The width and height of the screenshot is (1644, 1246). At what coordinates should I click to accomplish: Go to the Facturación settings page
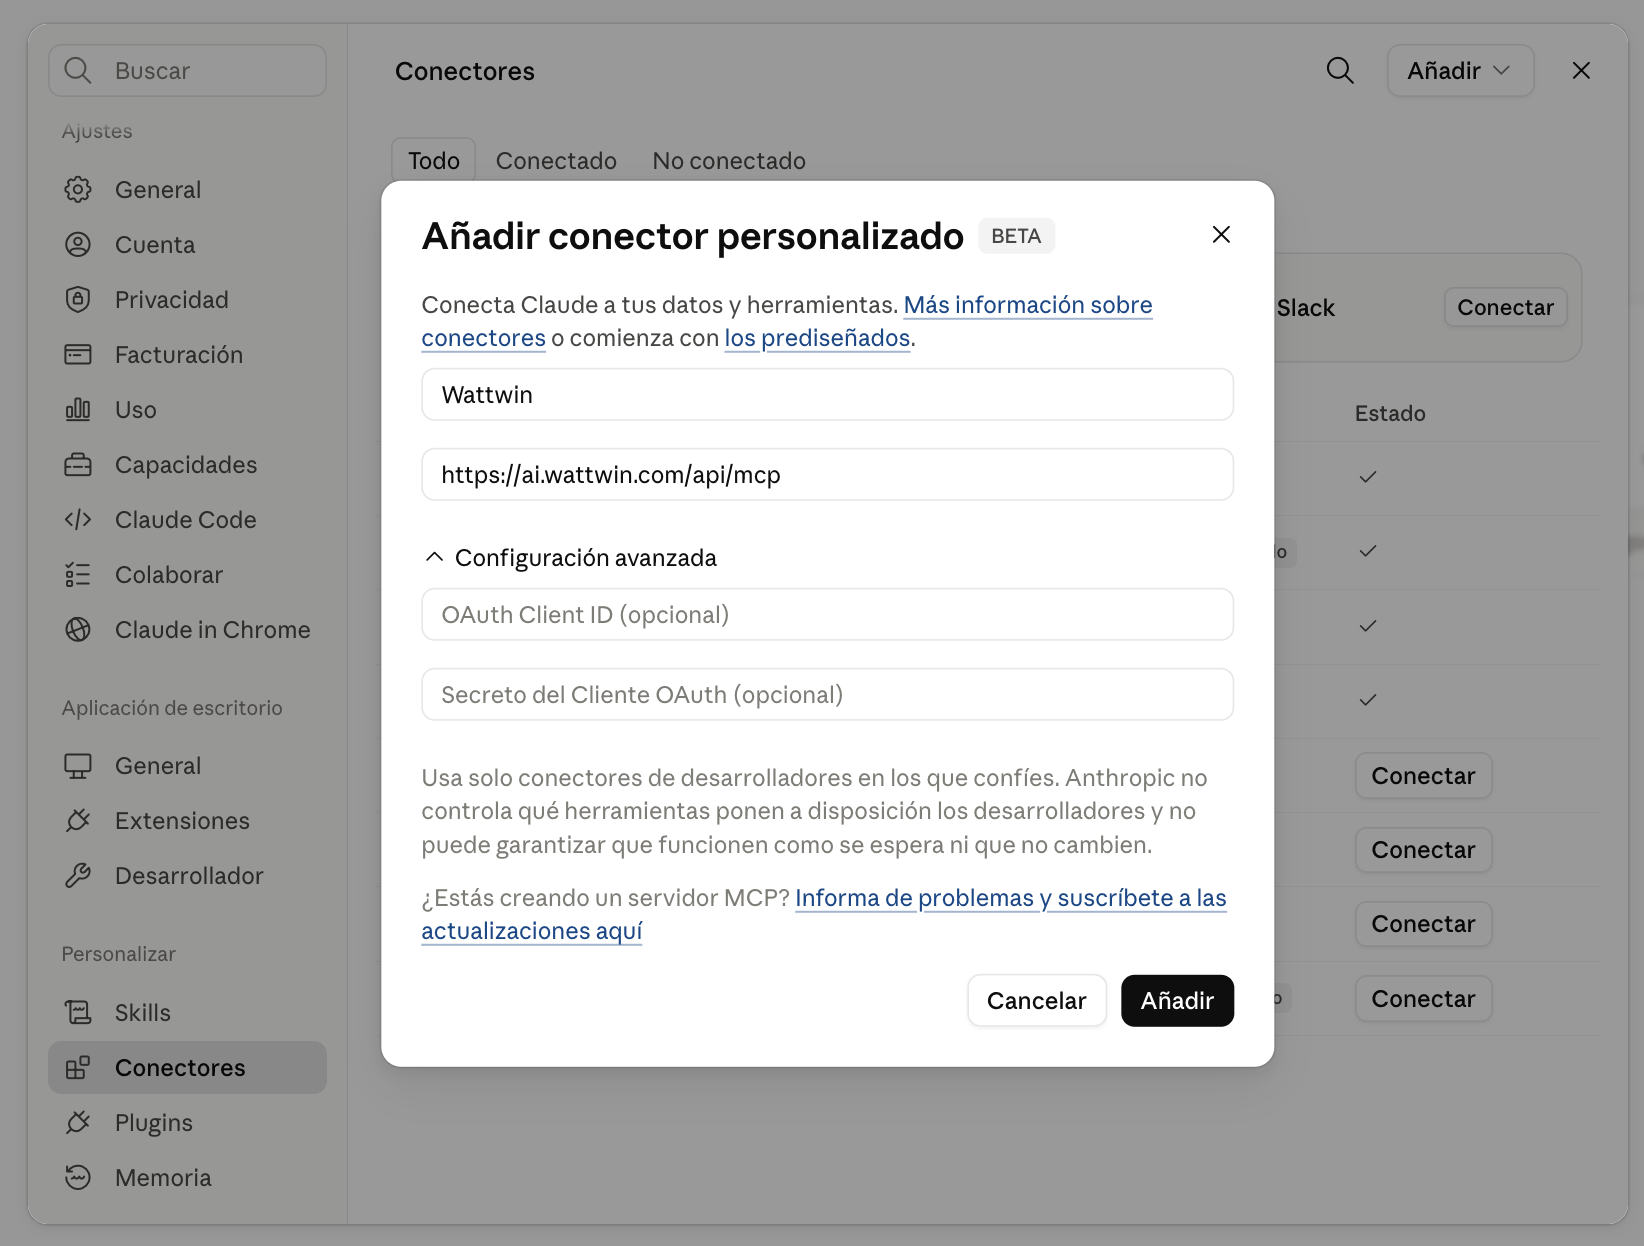point(187,355)
